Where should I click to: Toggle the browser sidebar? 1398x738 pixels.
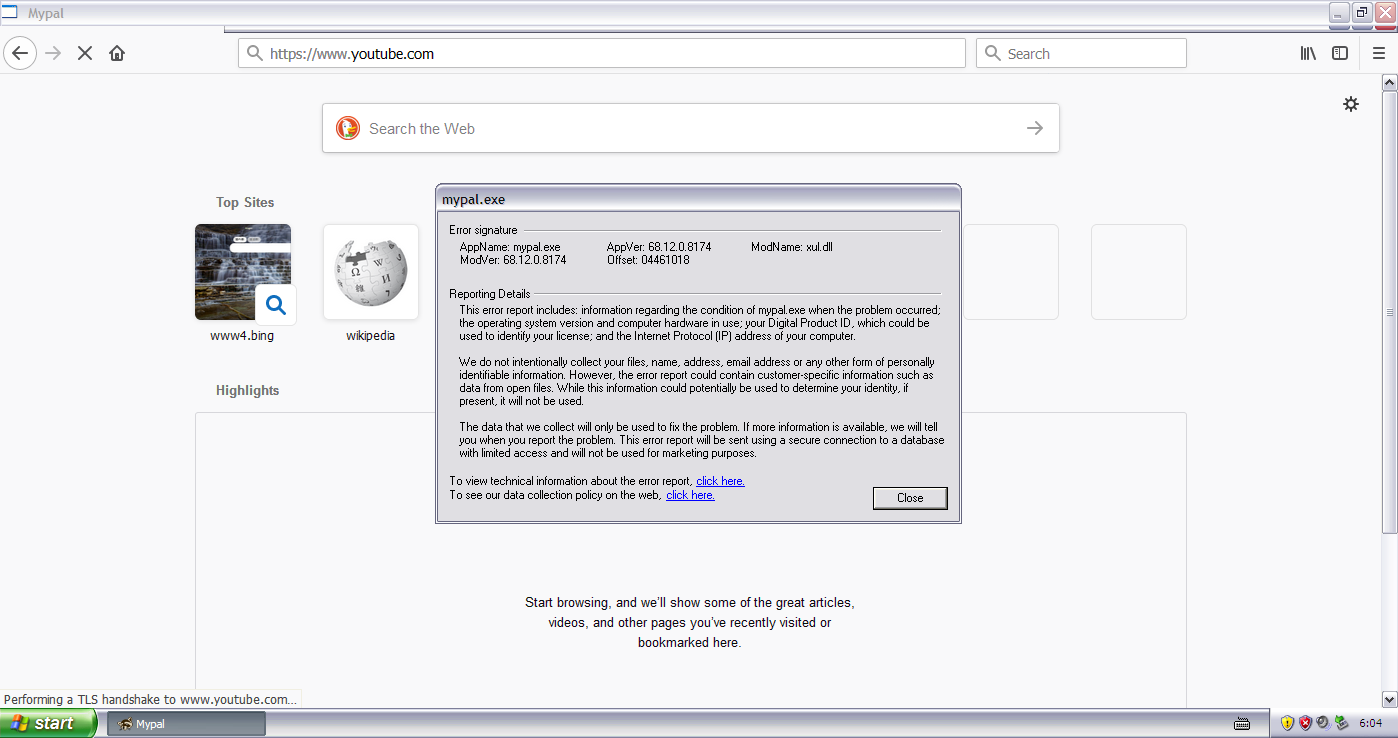tap(1340, 53)
